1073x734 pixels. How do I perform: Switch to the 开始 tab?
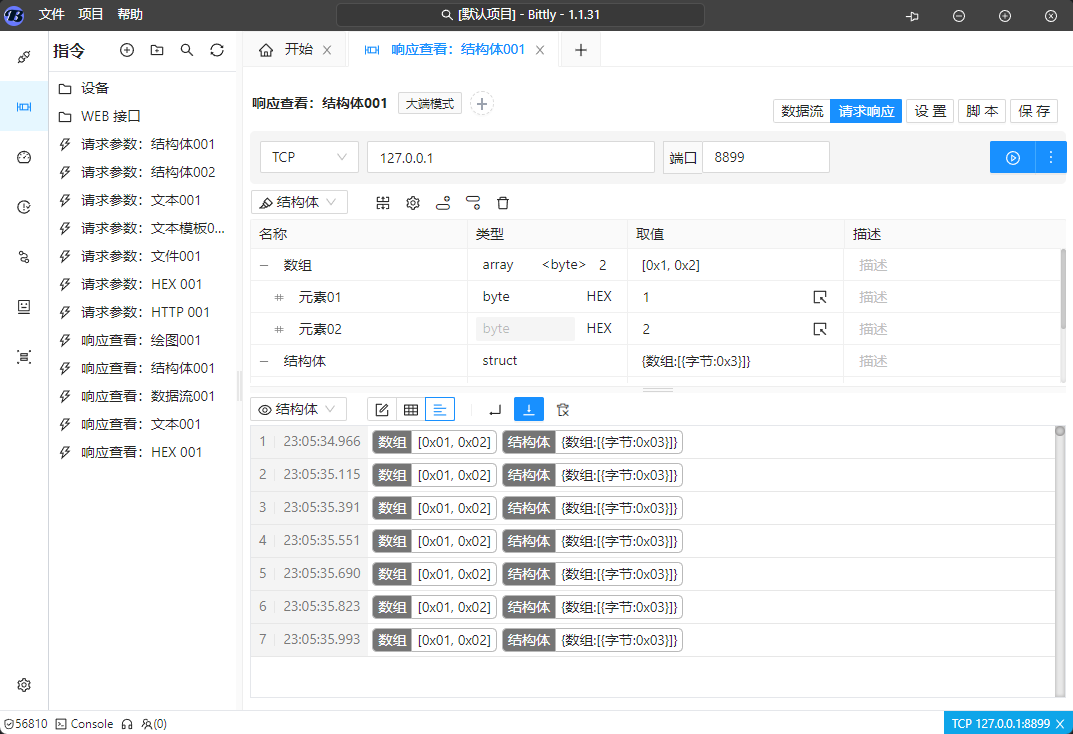coord(296,48)
